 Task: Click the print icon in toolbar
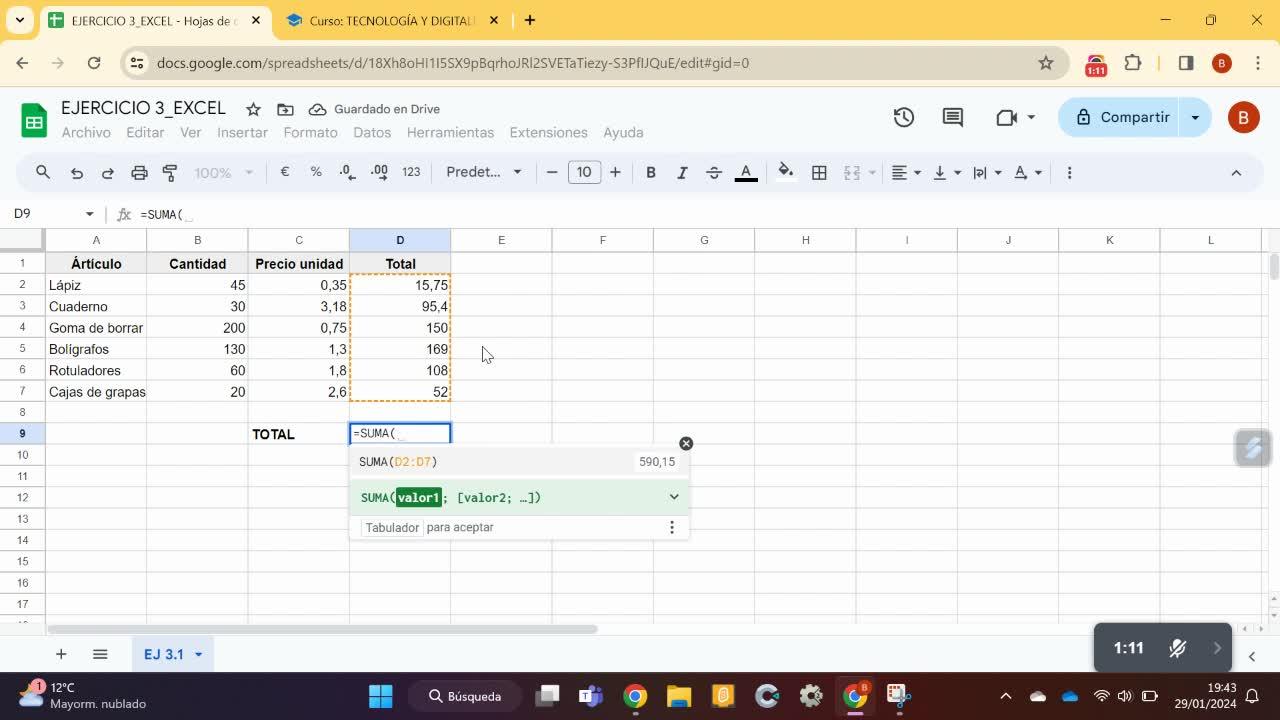(x=139, y=173)
